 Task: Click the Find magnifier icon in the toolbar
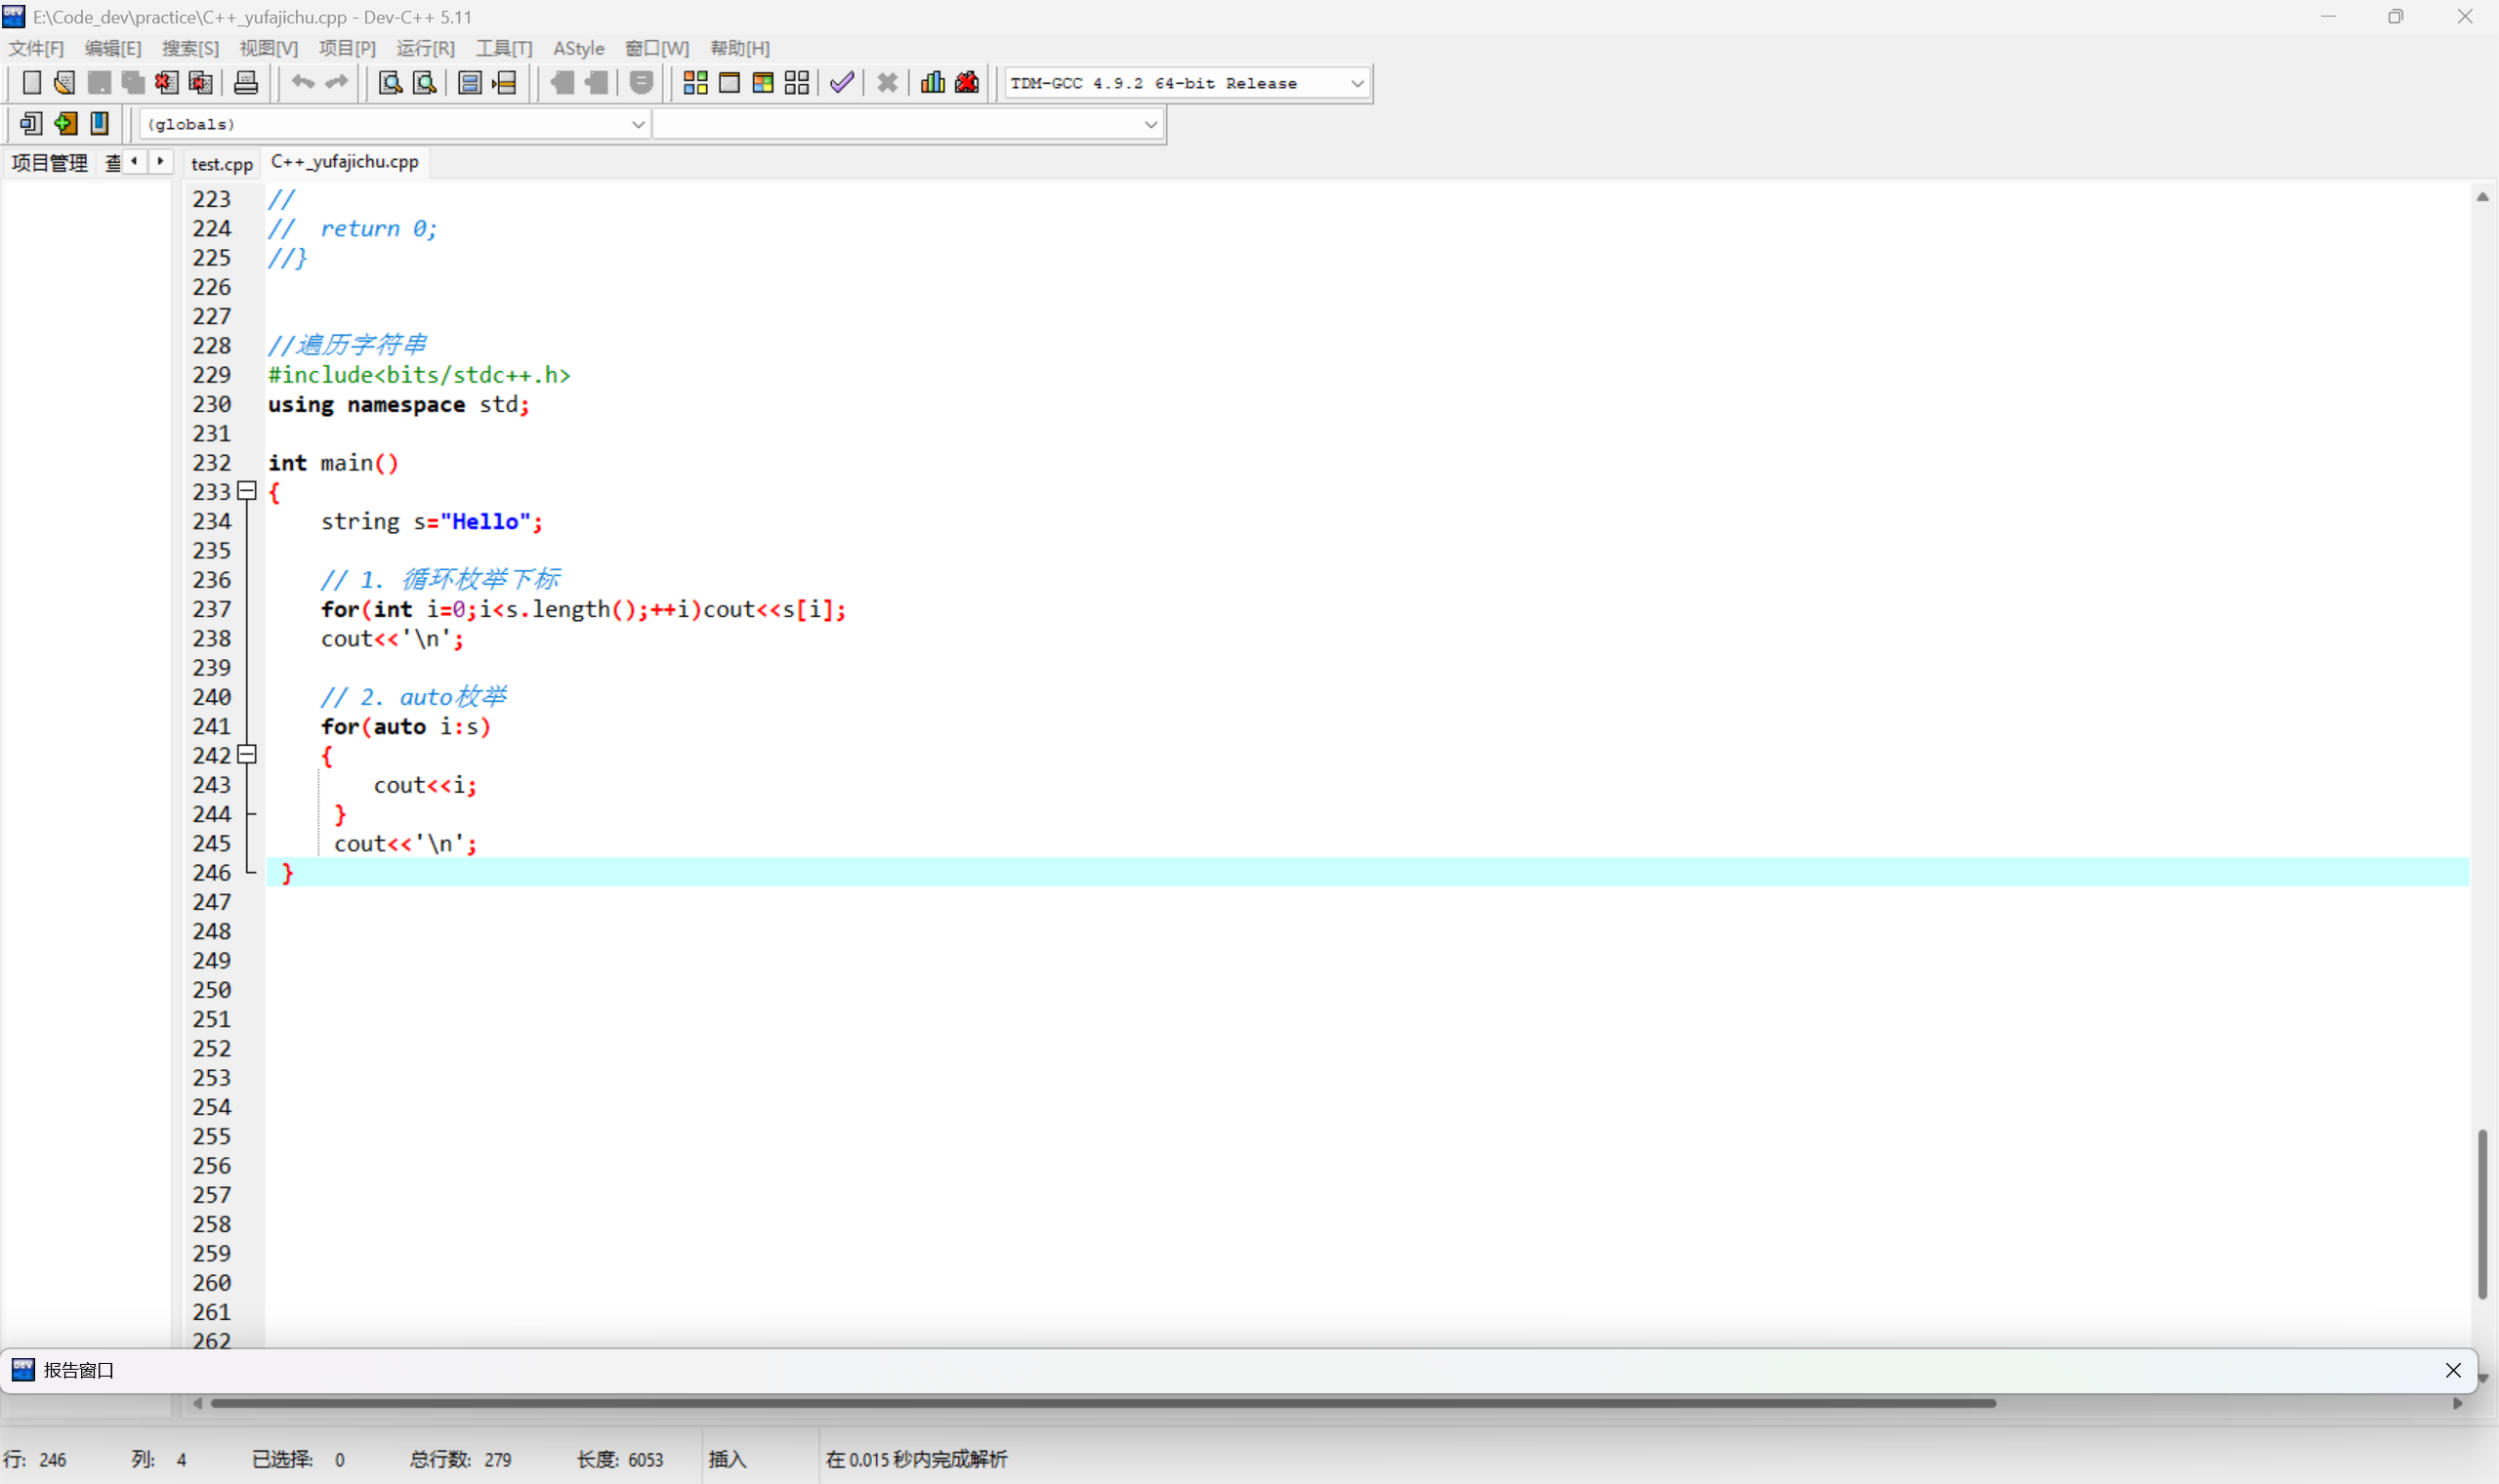391,83
